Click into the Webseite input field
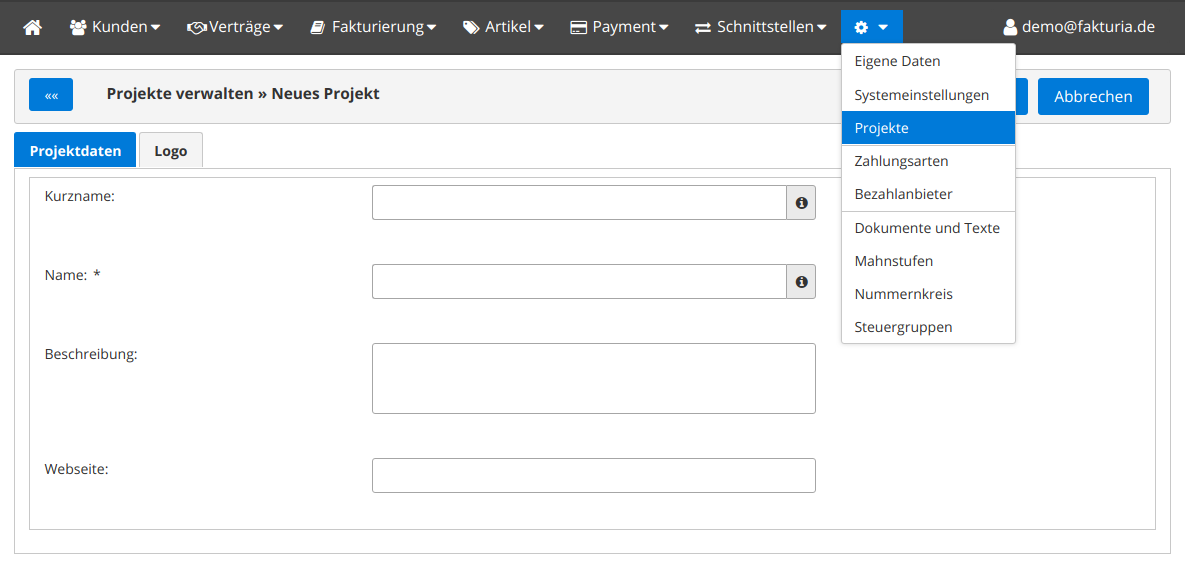The width and height of the screenshot is (1185, 561). point(593,475)
